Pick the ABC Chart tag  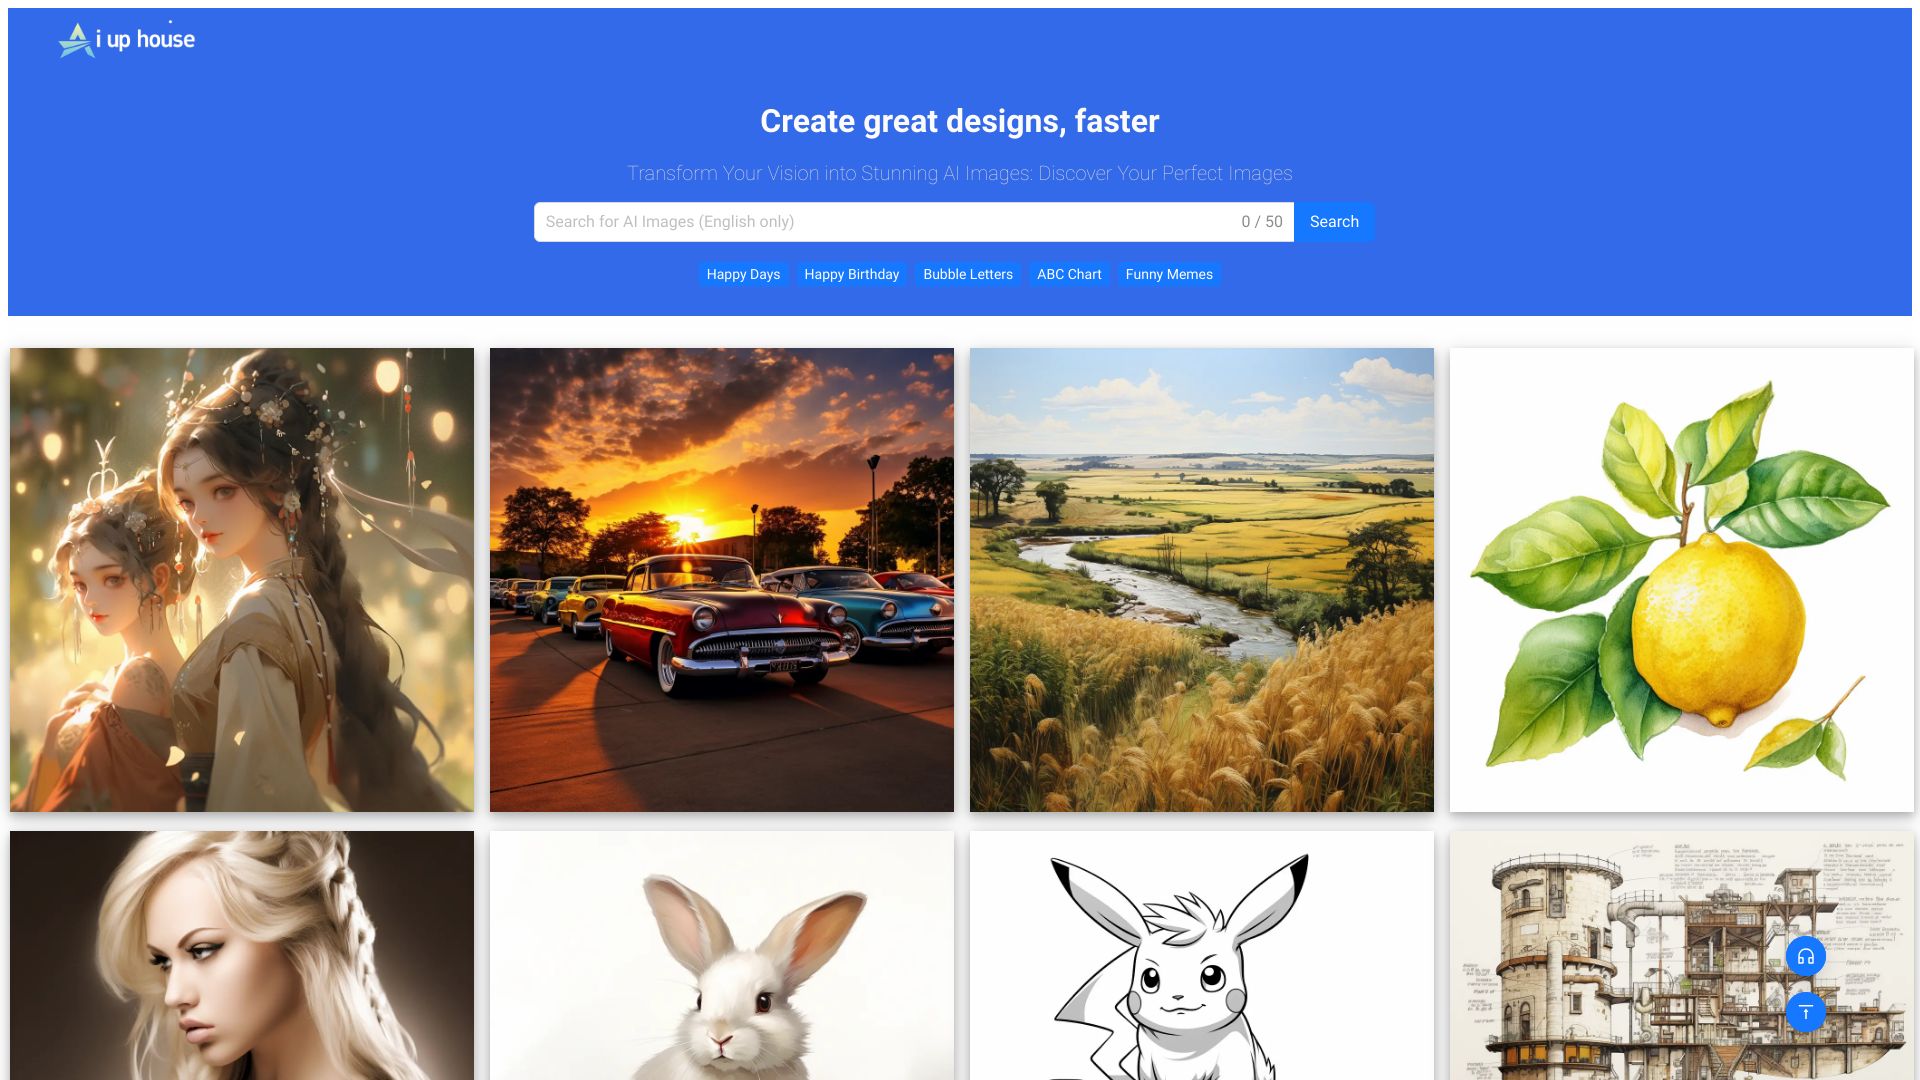1068,274
